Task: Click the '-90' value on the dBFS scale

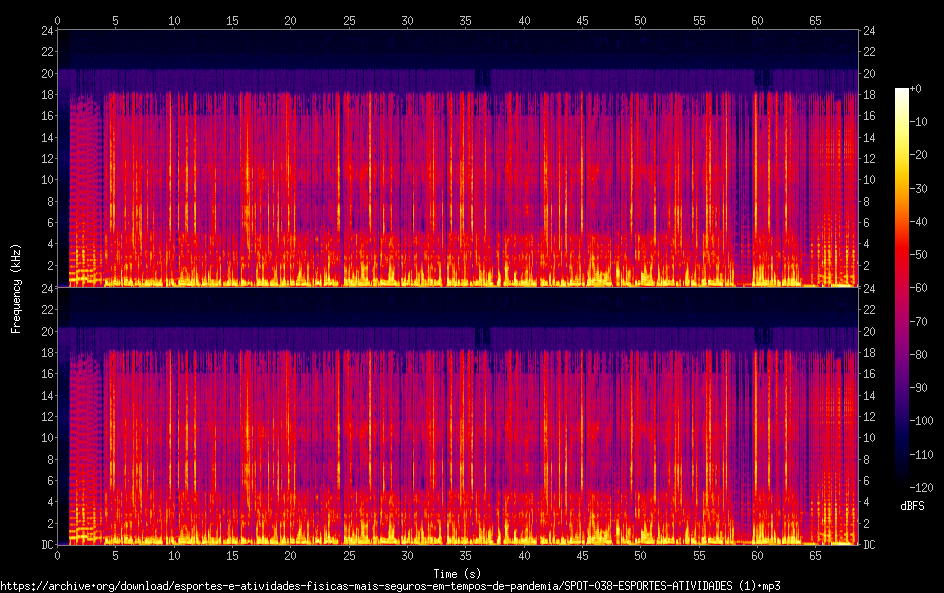Action: point(919,388)
